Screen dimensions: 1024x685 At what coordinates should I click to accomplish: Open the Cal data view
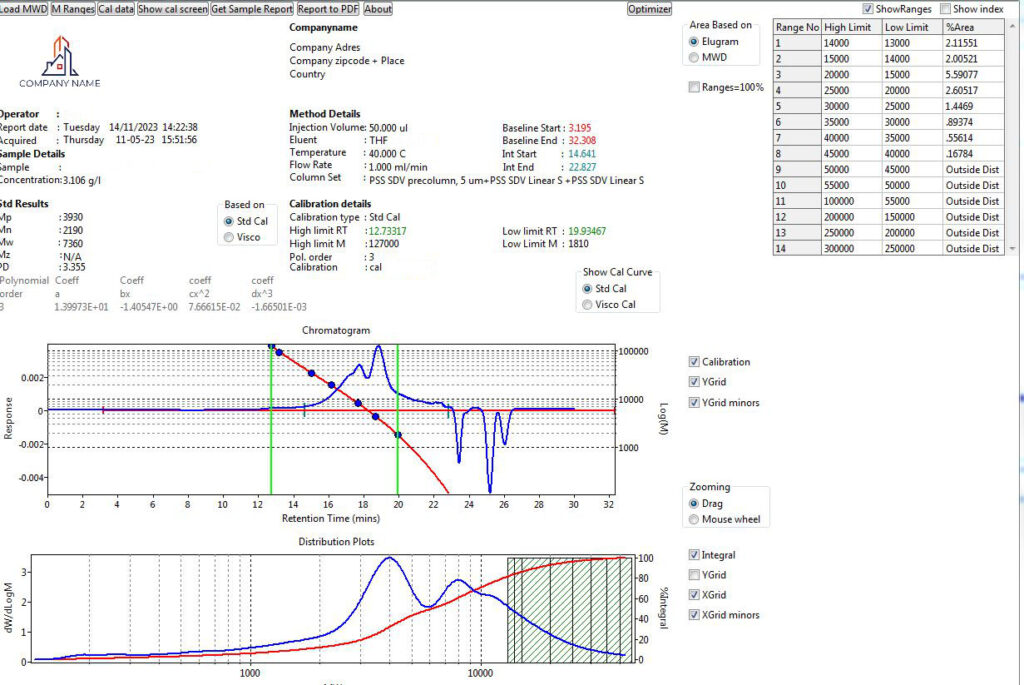click(x=116, y=9)
